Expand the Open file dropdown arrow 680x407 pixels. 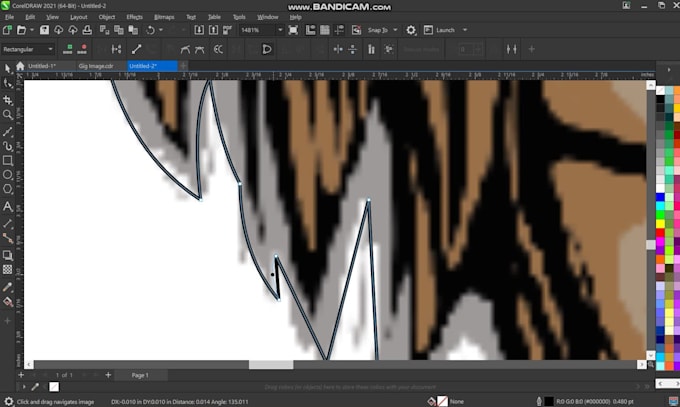[x=32, y=30]
